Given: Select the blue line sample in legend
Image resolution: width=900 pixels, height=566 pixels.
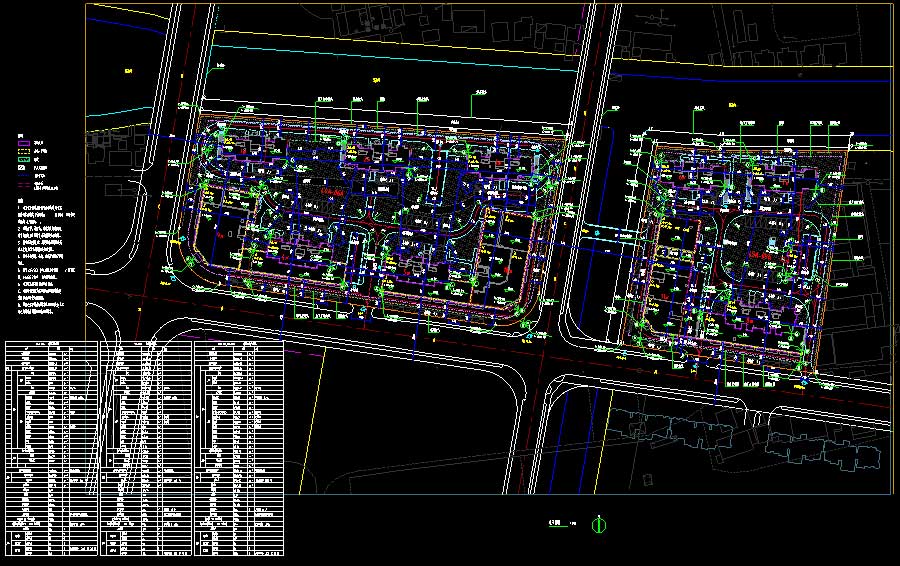Looking at the screenshot, I should [x=25, y=176].
